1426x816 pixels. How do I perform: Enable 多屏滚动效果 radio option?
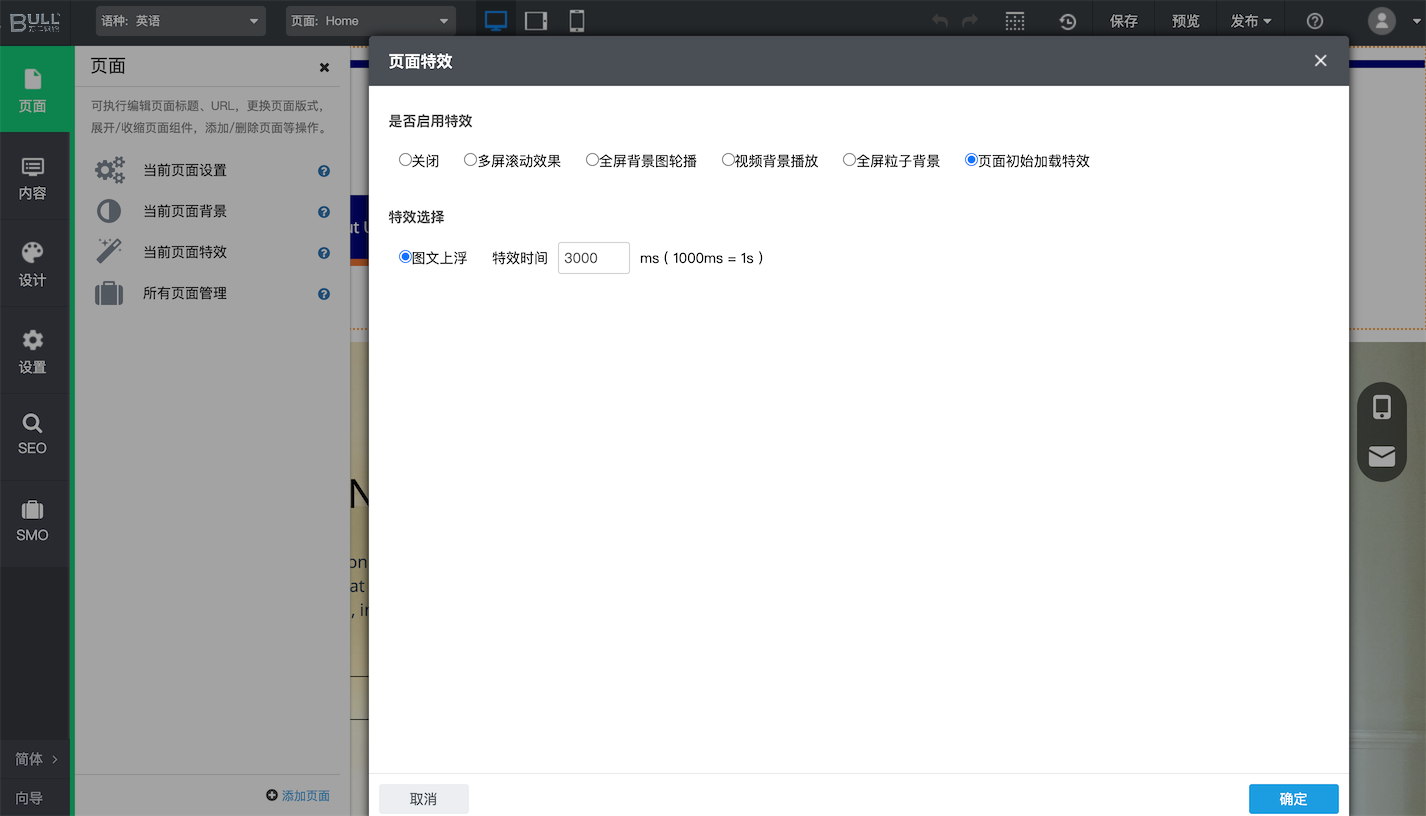click(470, 160)
